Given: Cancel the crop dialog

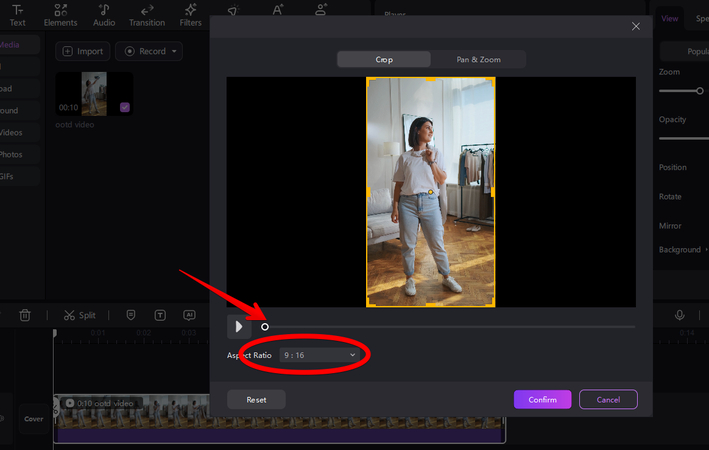Looking at the screenshot, I should [x=608, y=399].
